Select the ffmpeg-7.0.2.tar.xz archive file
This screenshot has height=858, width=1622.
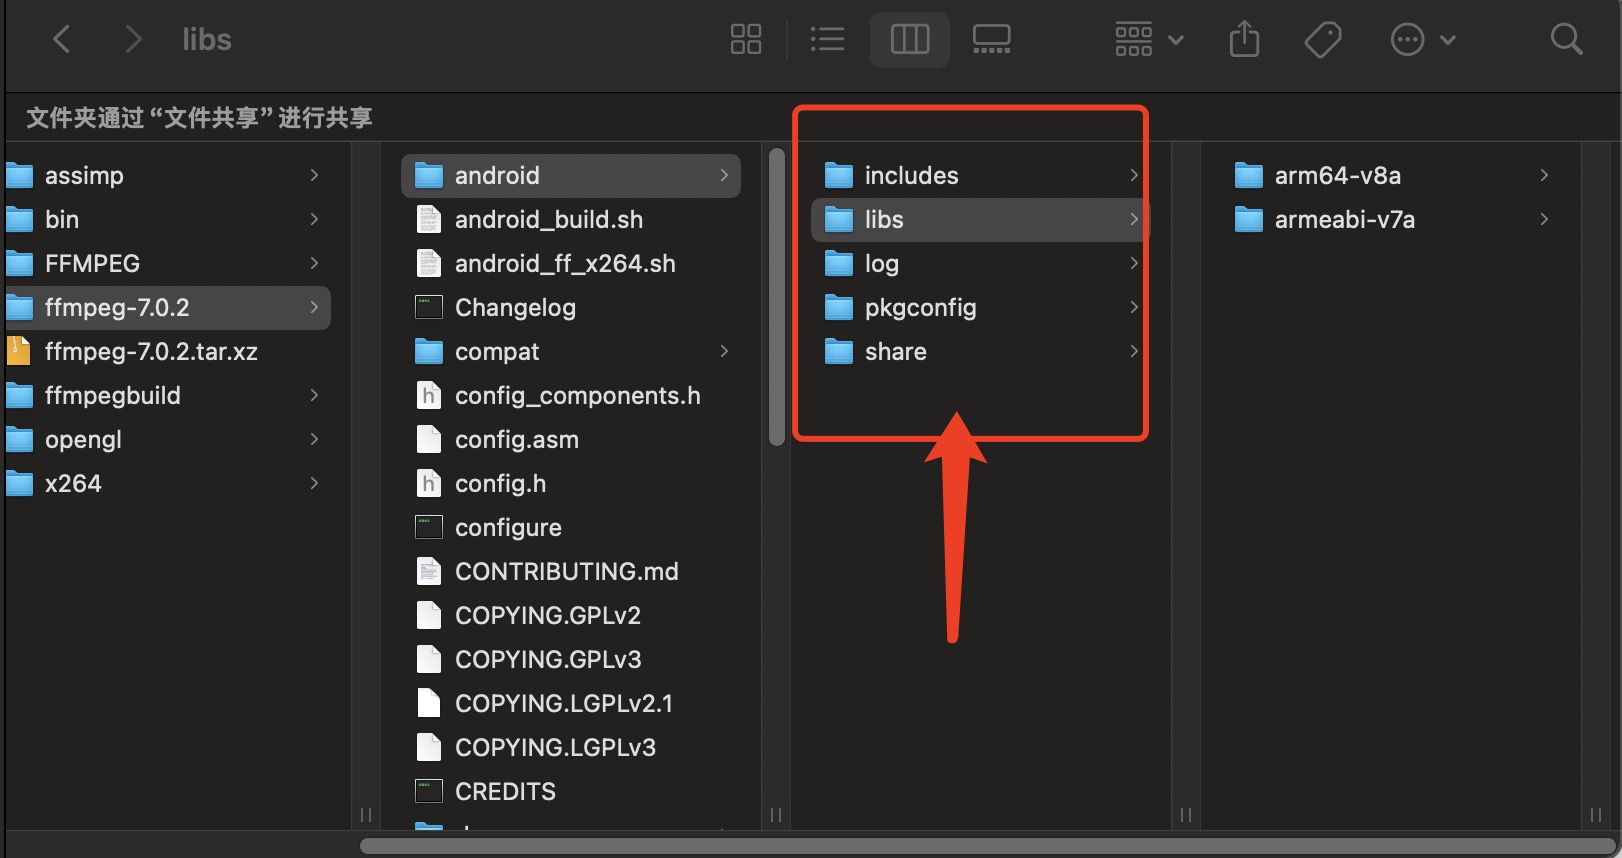pyautogui.click(x=166, y=352)
